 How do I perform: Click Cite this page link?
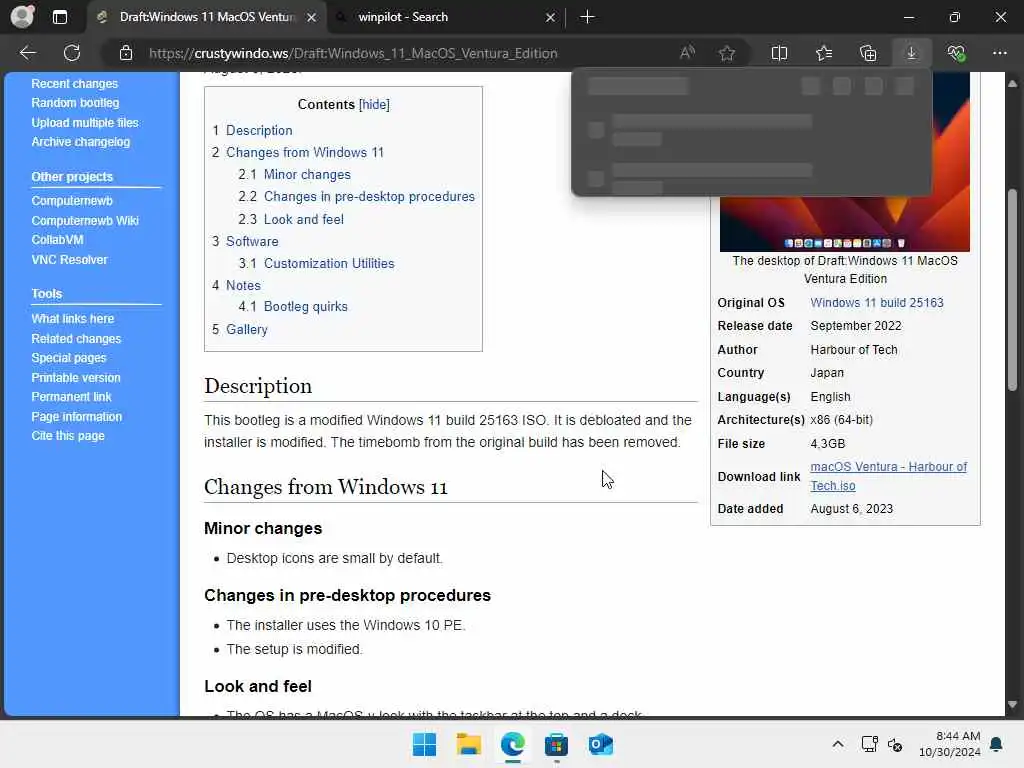click(x=68, y=436)
